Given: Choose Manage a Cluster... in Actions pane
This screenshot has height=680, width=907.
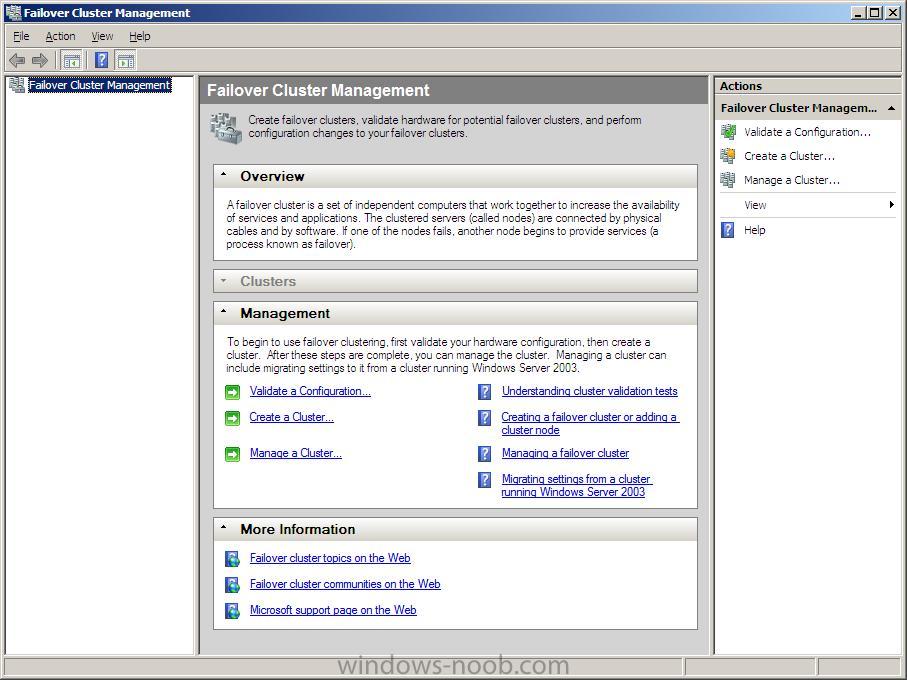Looking at the screenshot, I should click(x=792, y=180).
